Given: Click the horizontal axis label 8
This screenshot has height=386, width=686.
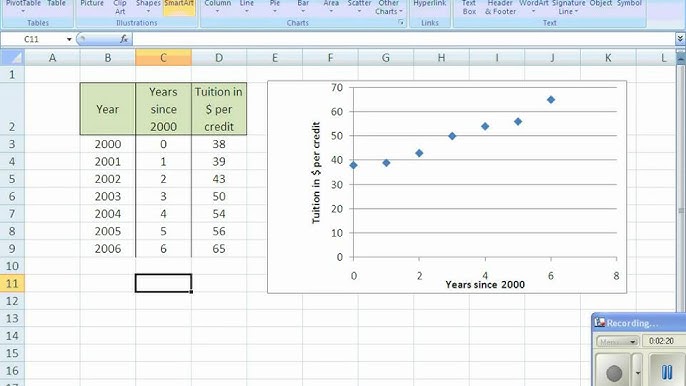Looking at the screenshot, I should (616, 276).
